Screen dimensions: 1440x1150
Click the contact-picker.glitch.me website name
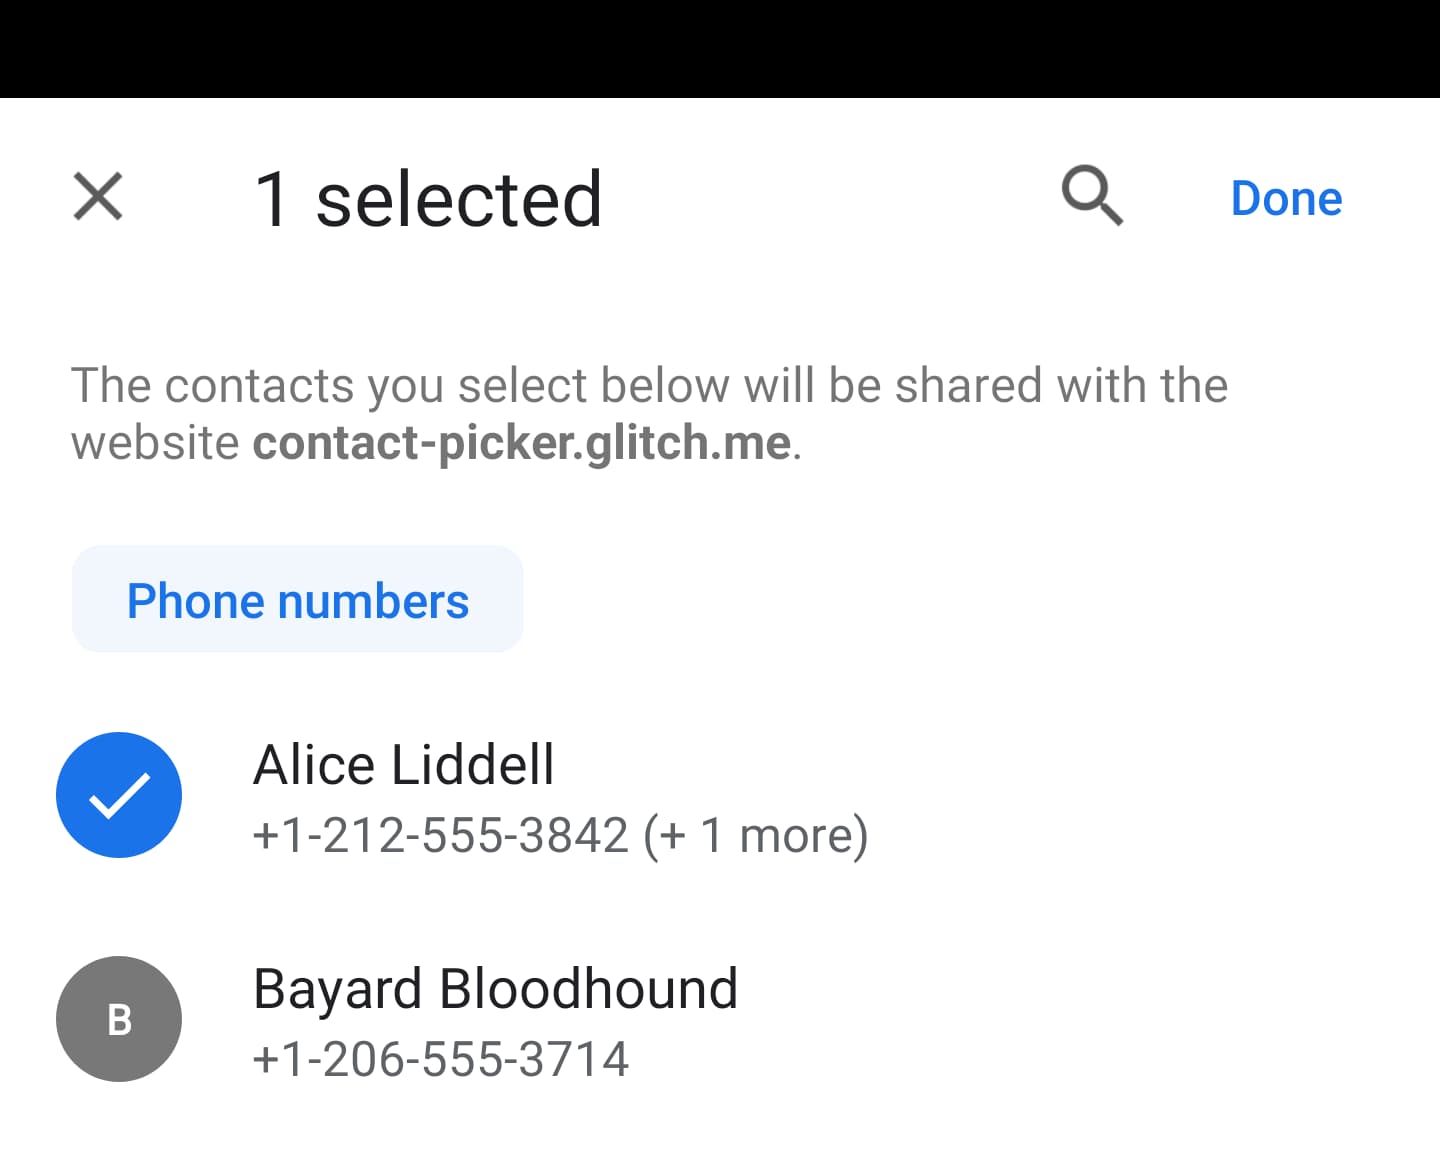pyautogui.click(x=520, y=442)
